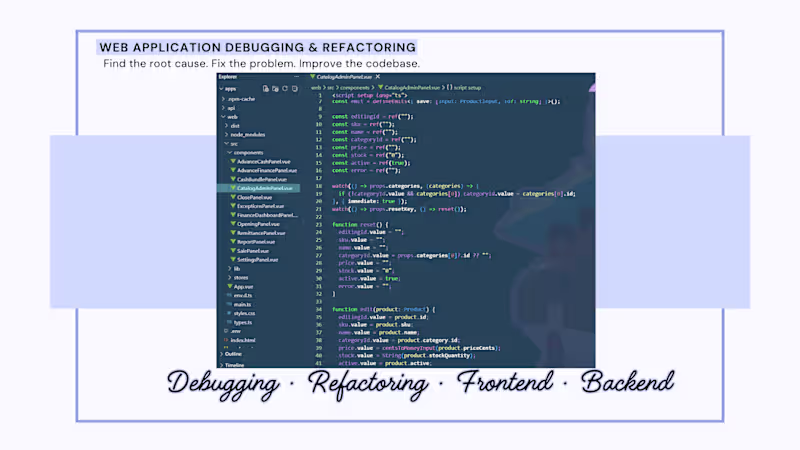Click the Vue icon beside ClosePanel.vue
800x450 pixels.
(233, 197)
